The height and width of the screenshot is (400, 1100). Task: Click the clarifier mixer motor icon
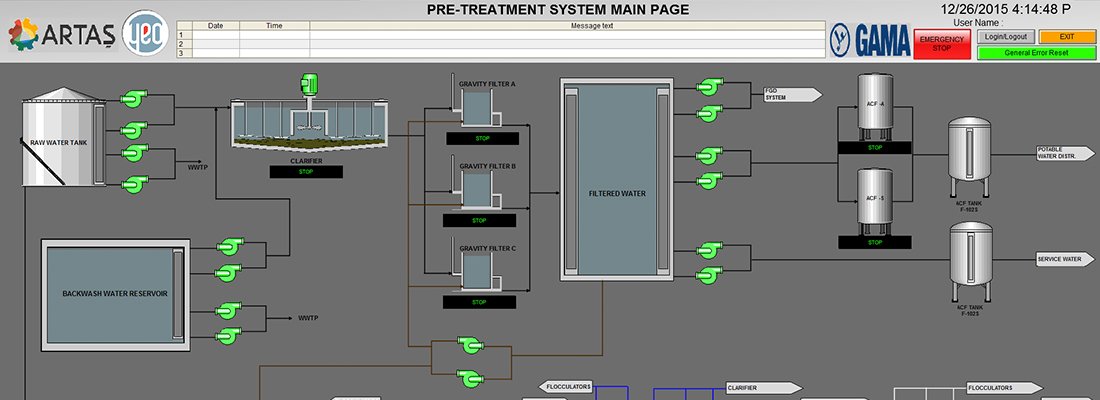coord(310,84)
